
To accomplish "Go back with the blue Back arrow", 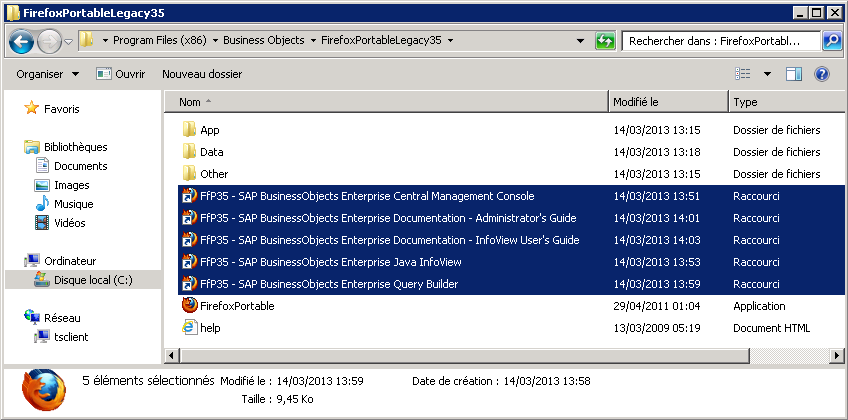I will click(22, 42).
